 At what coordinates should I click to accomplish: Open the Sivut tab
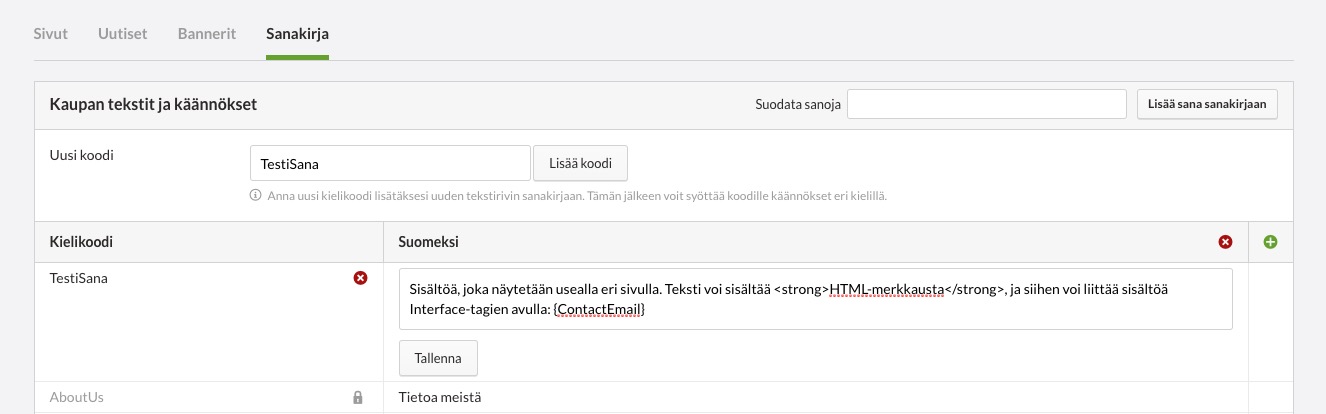51,34
